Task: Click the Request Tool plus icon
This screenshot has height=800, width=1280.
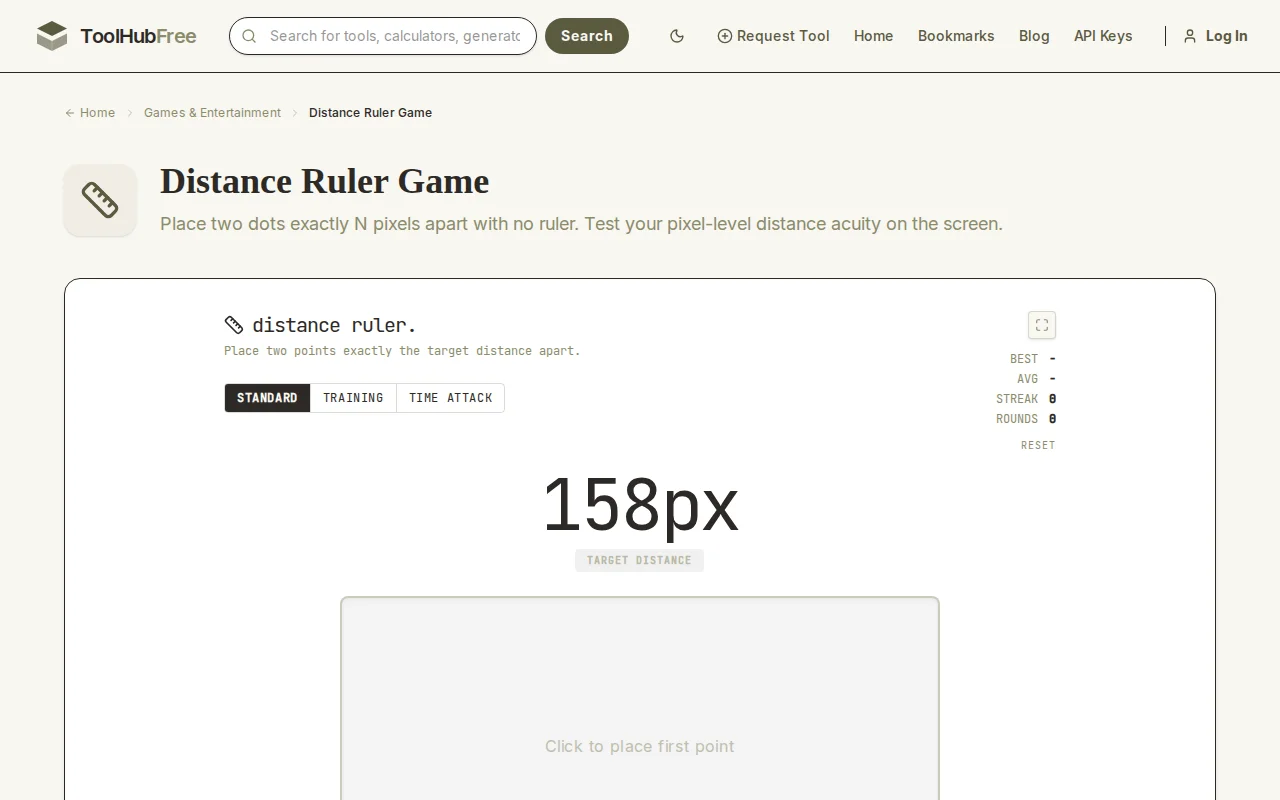Action: point(725,36)
